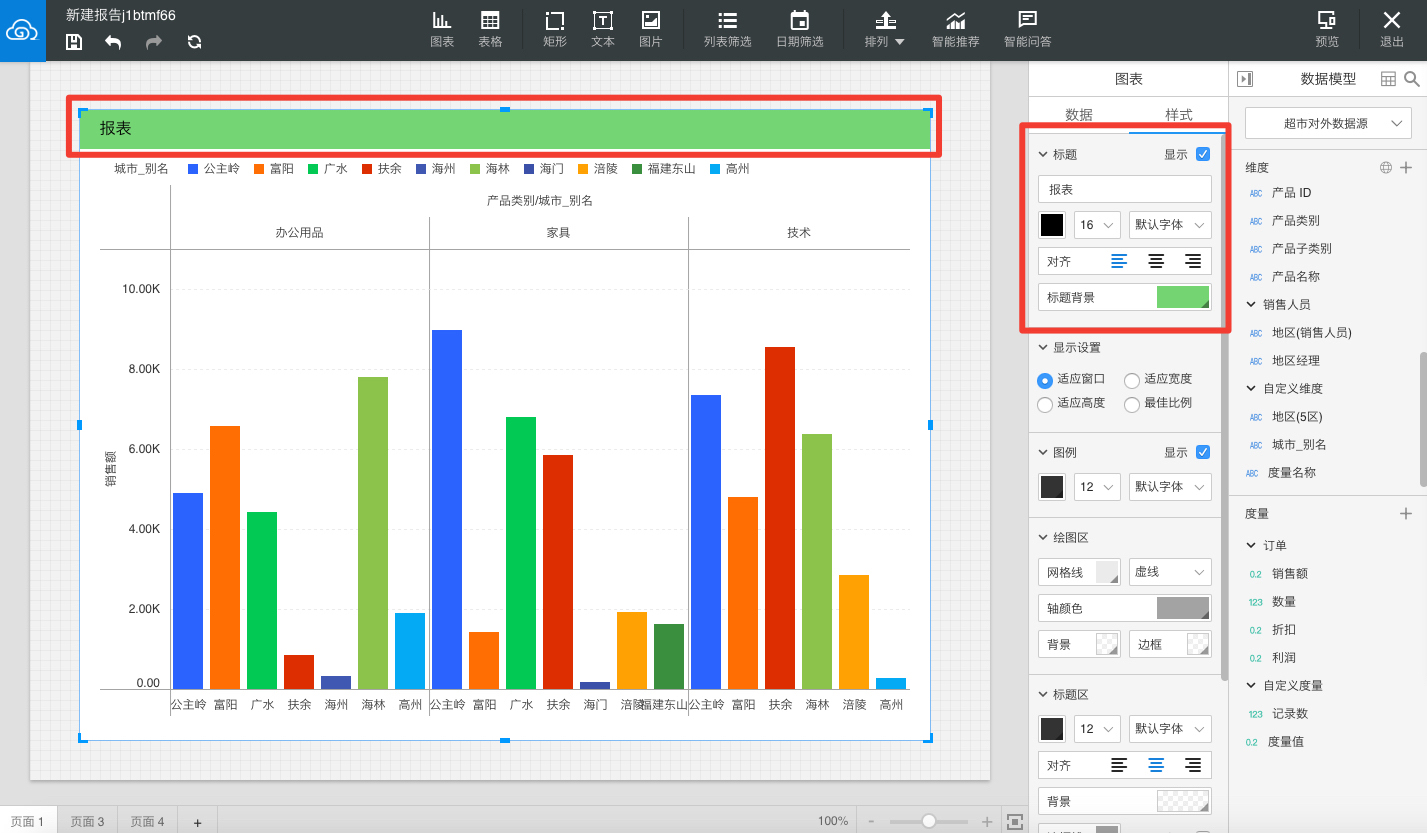Toggle the 图例 显示 checkbox
Screen dimensions: 1427x833
pos(1203,452)
